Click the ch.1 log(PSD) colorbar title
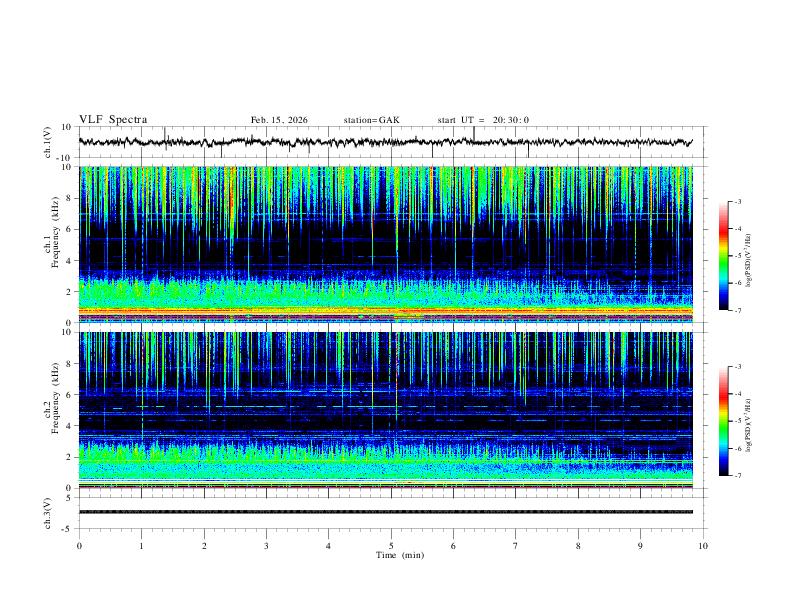The height and width of the screenshot is (612, 792). pyautogui.click(x=750, y=260)
